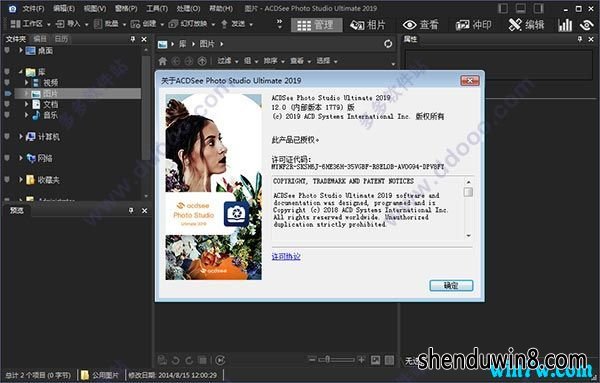The width and height of the screenshot is (600, 383).
Task: Open the 冲印 develop mode
Action: tap(473, 25)
